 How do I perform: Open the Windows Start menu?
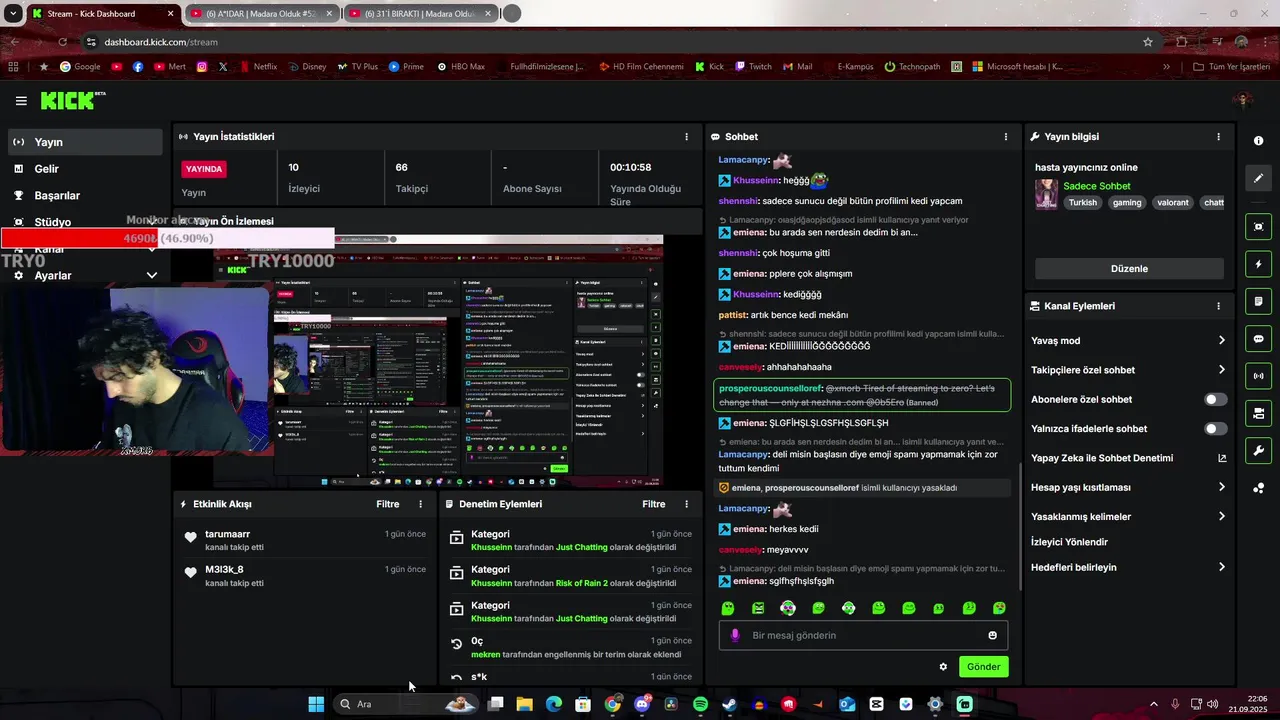point(316,704)
